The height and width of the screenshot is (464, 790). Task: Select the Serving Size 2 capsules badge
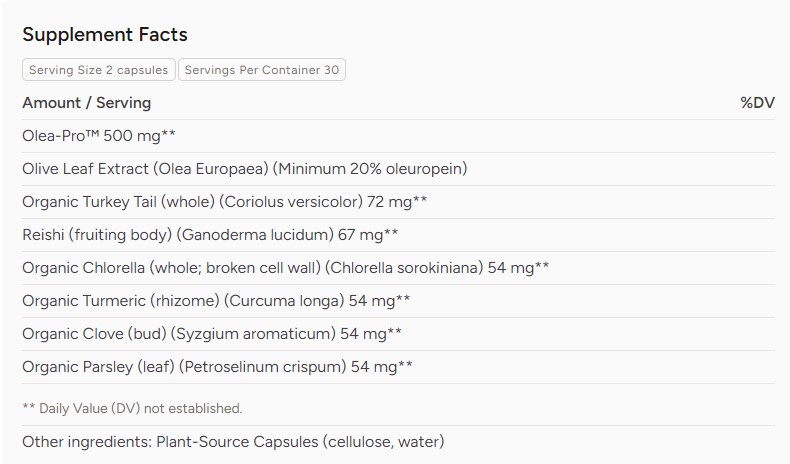coord(99,70)
